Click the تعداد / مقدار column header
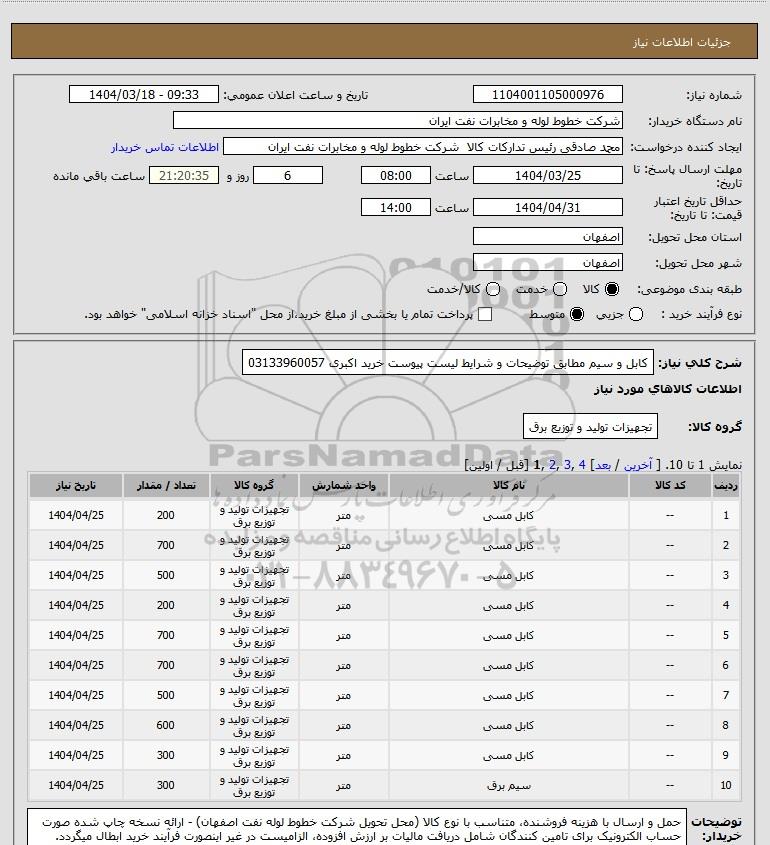Image resolution: width=770 pixels, height=845 pixels. click(x=166, y=485)
